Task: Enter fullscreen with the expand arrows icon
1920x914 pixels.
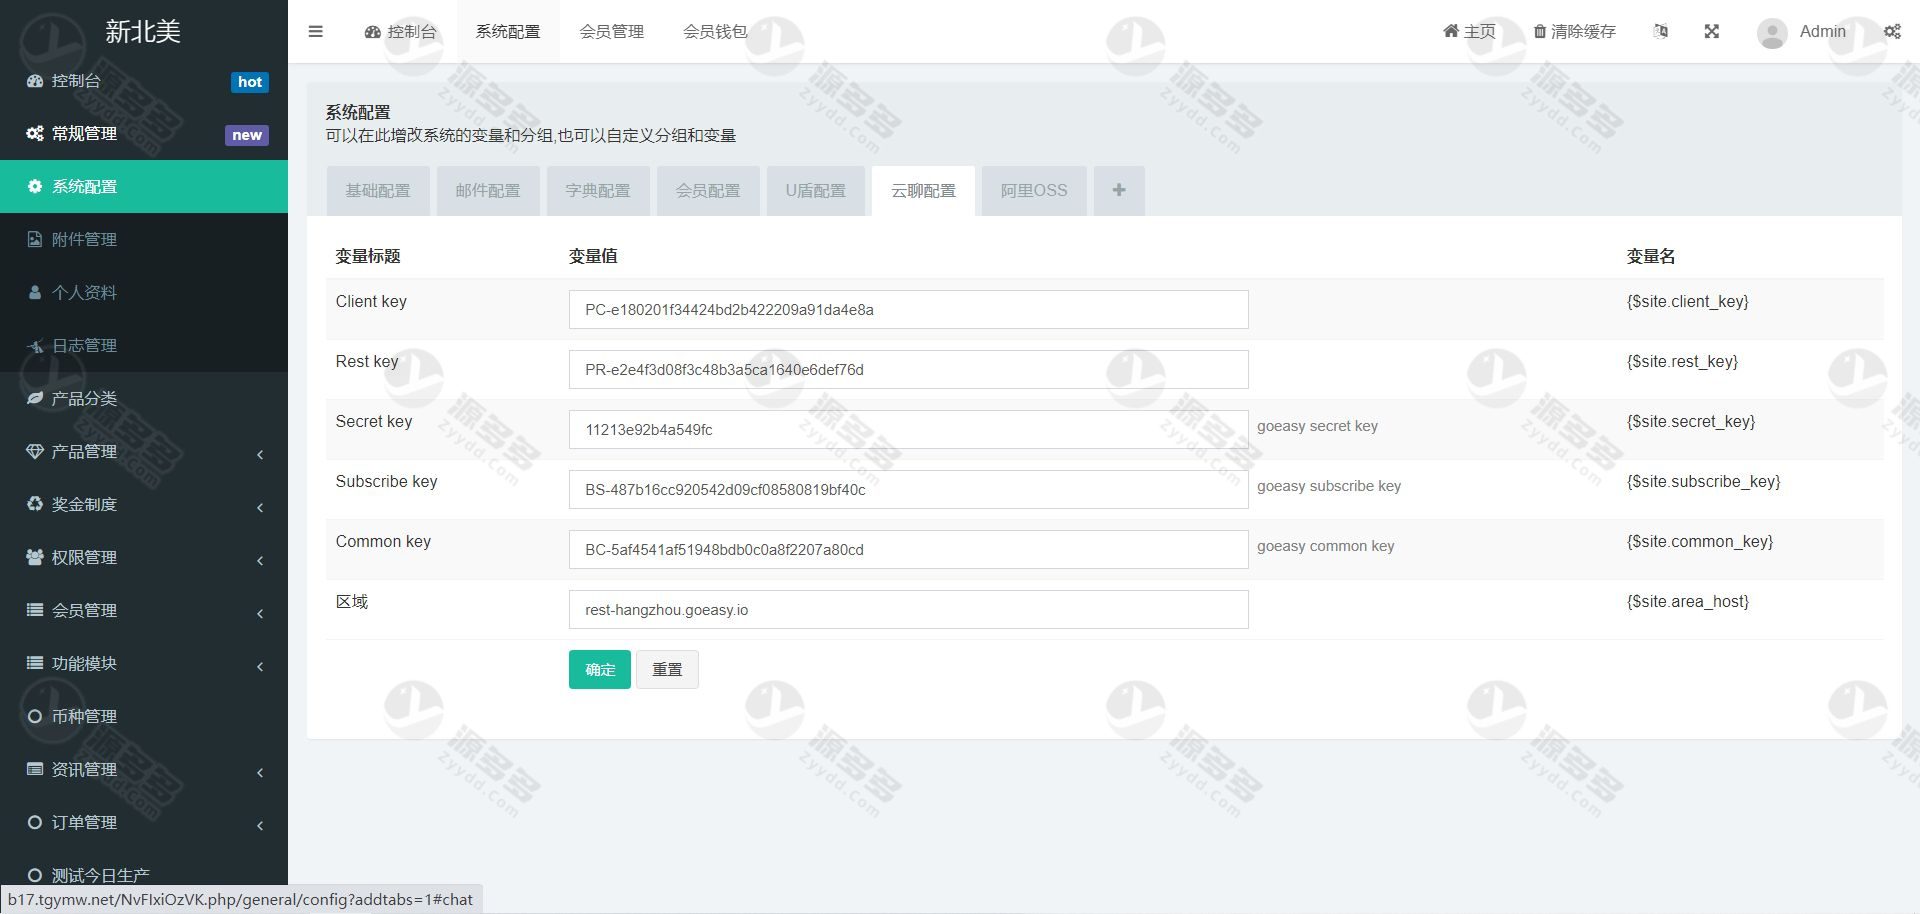Action: click(1712, 31)
